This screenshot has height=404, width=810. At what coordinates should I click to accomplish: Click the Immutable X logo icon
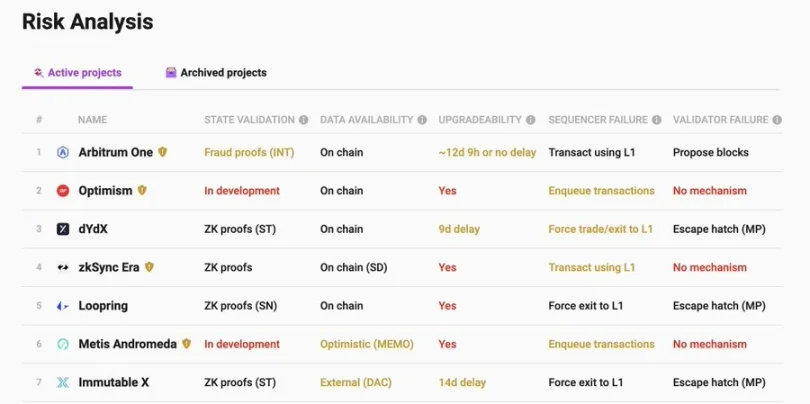click(63, 382)
